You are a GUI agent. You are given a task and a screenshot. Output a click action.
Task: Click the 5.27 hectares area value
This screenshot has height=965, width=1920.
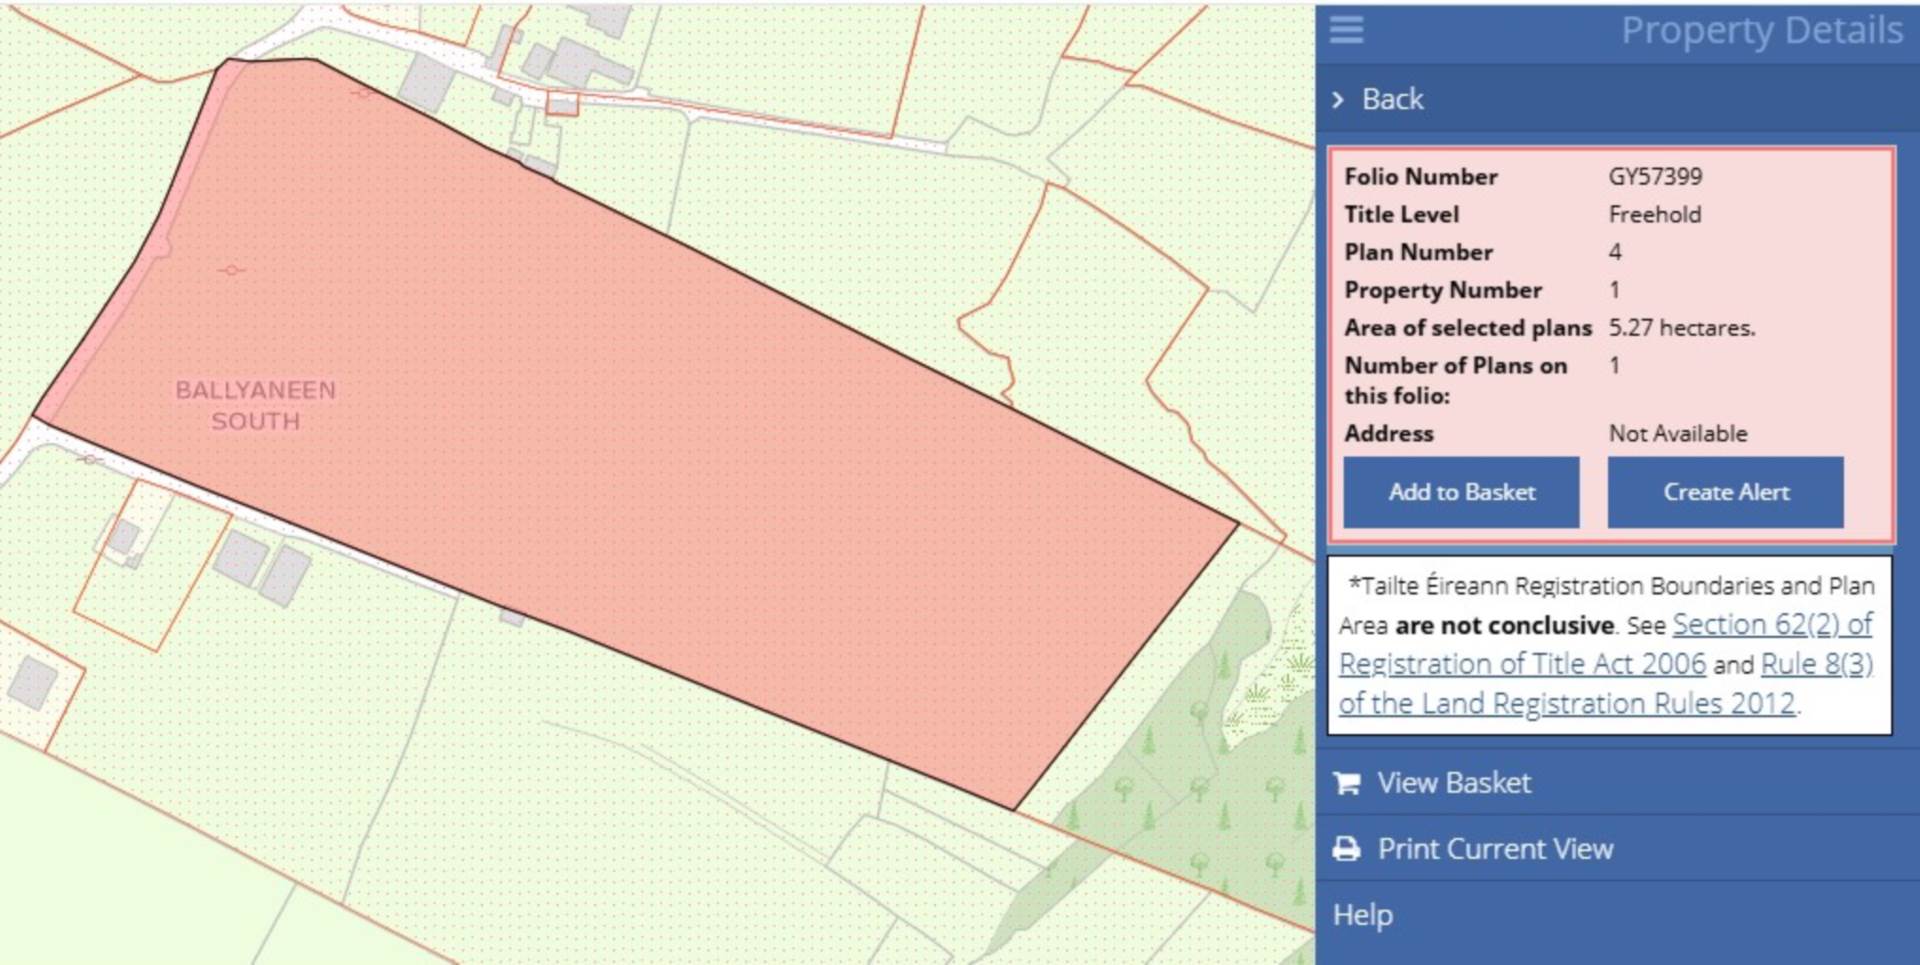tap(1681, 328)
